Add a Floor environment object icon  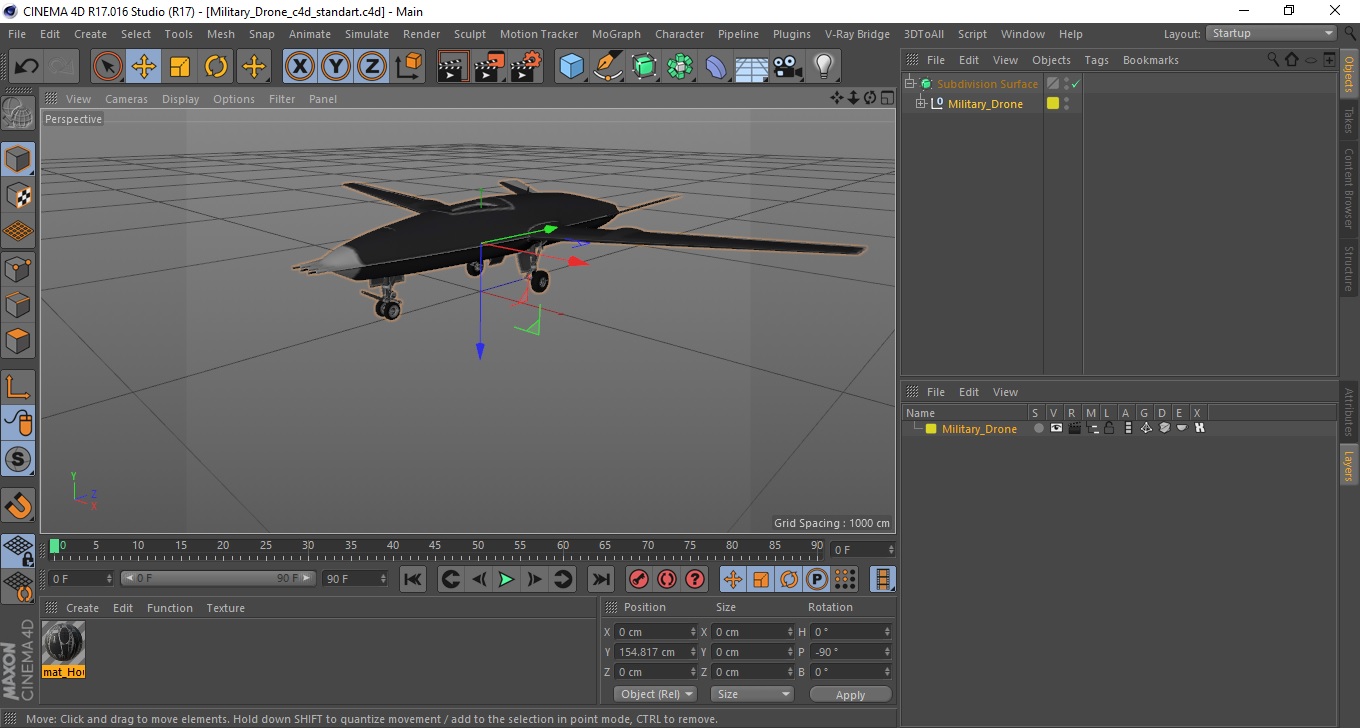point(752,67)
